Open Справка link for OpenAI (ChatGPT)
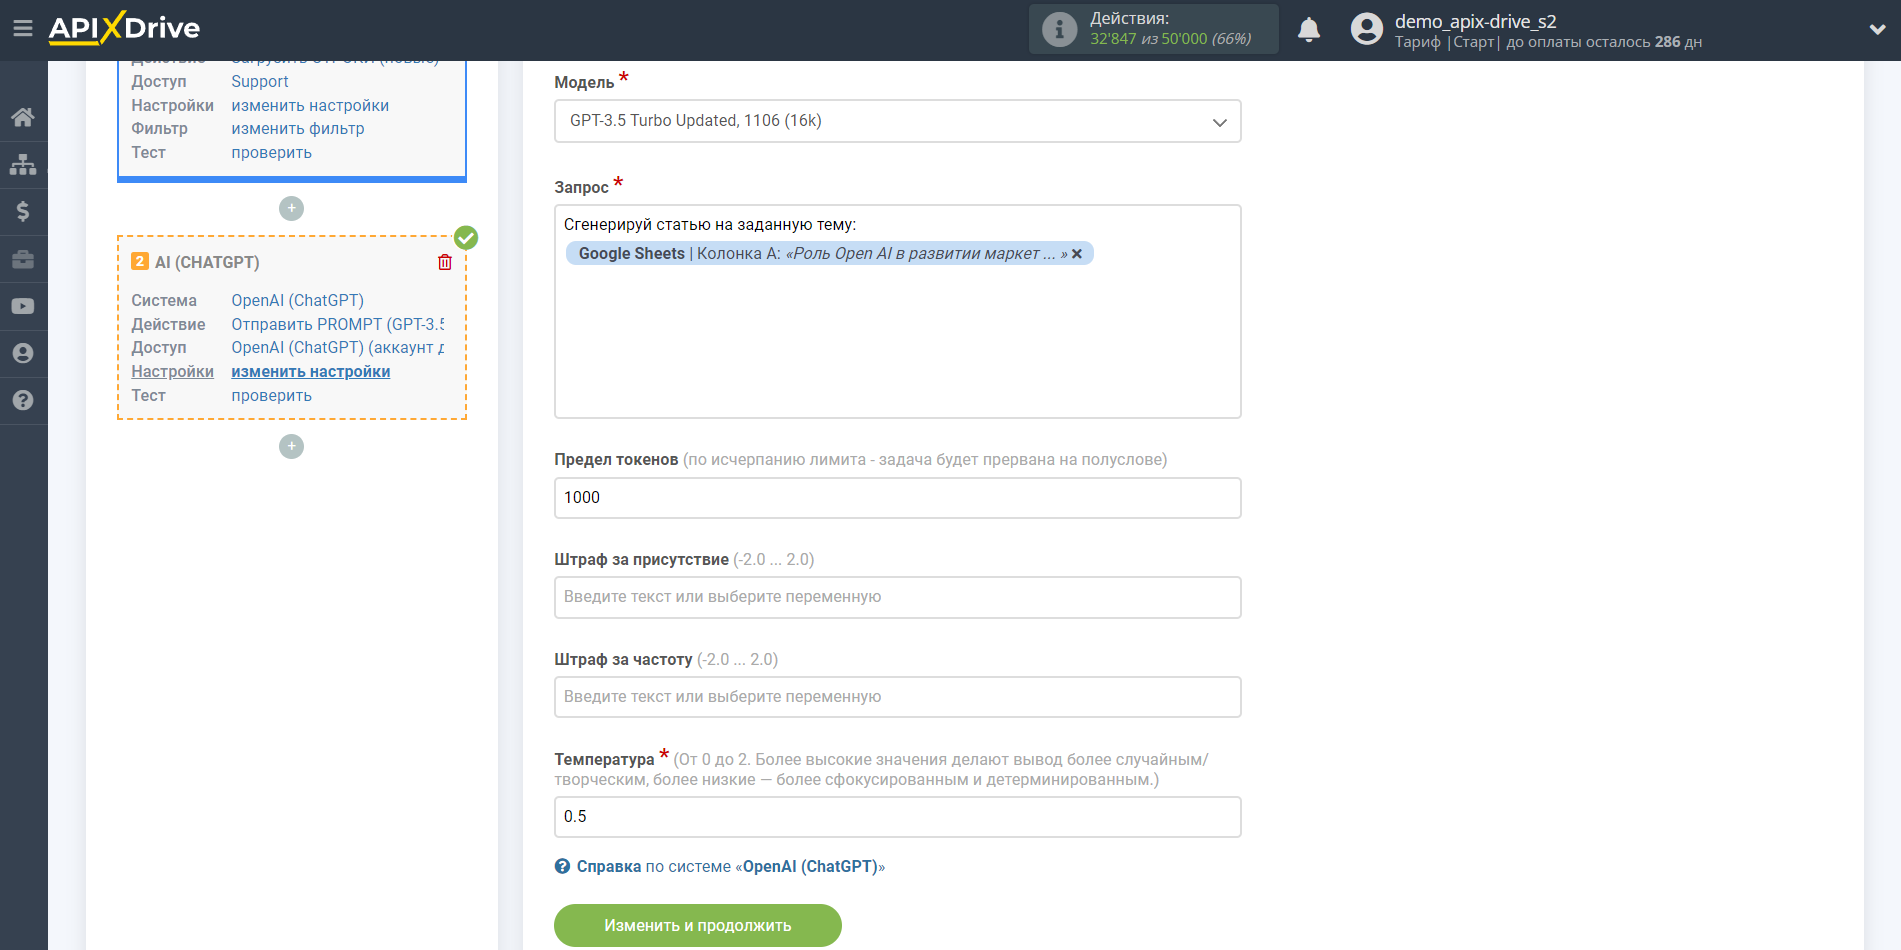Screen dimensions: 1901x950 [730, 866]
